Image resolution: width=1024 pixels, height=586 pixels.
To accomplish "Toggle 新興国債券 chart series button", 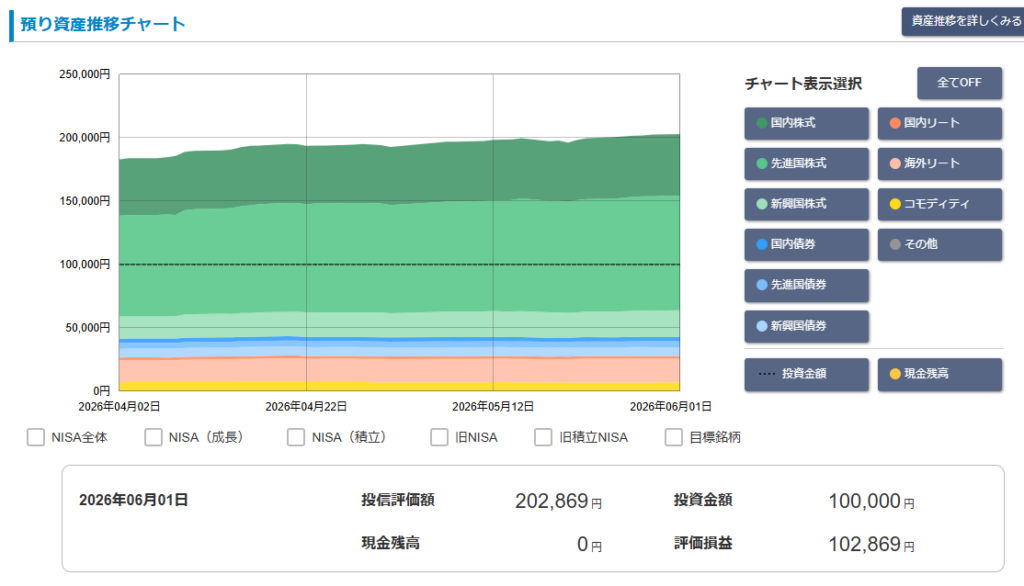I will pos(806,326).
